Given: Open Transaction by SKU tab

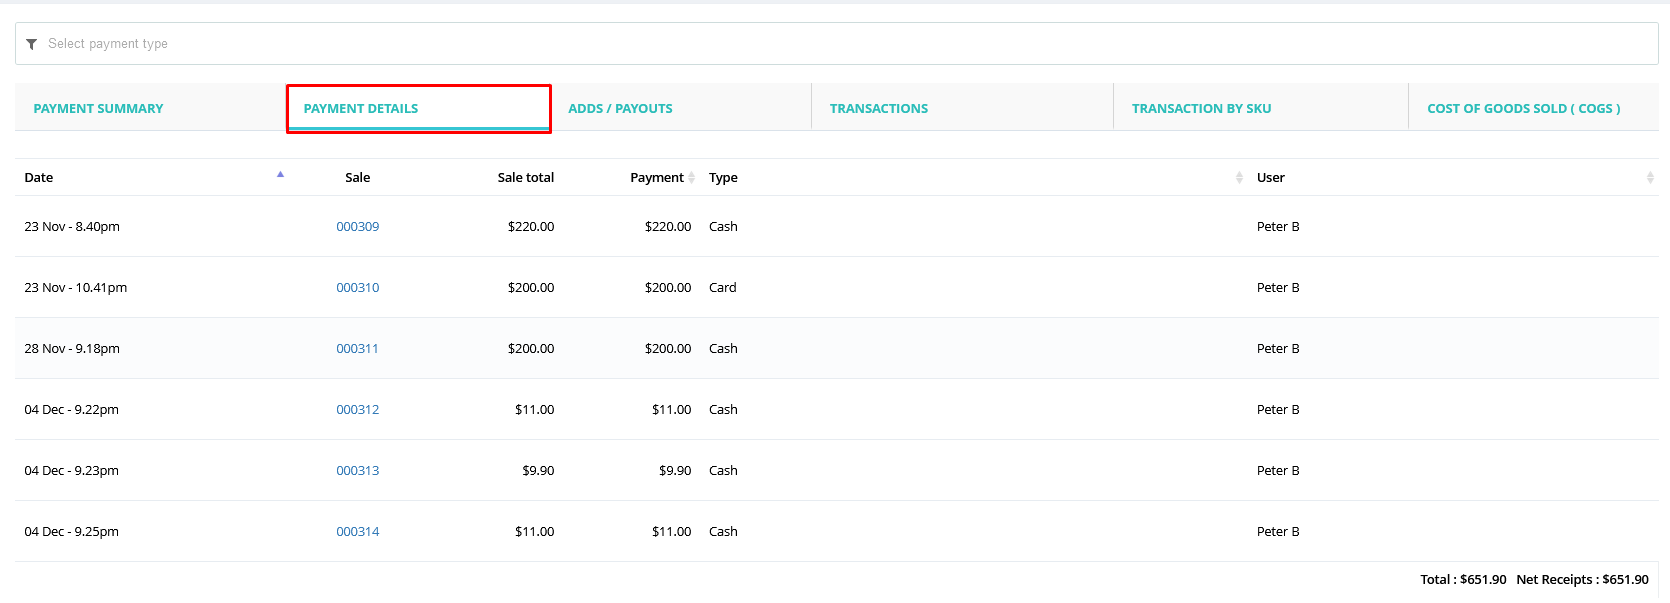Looking at the screenshot, I should (x=1201, y=108).
